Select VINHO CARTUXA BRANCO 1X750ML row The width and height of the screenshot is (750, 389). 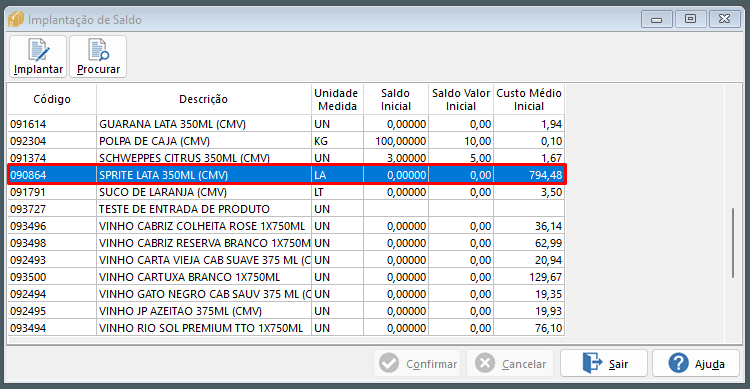click(286, 277)
